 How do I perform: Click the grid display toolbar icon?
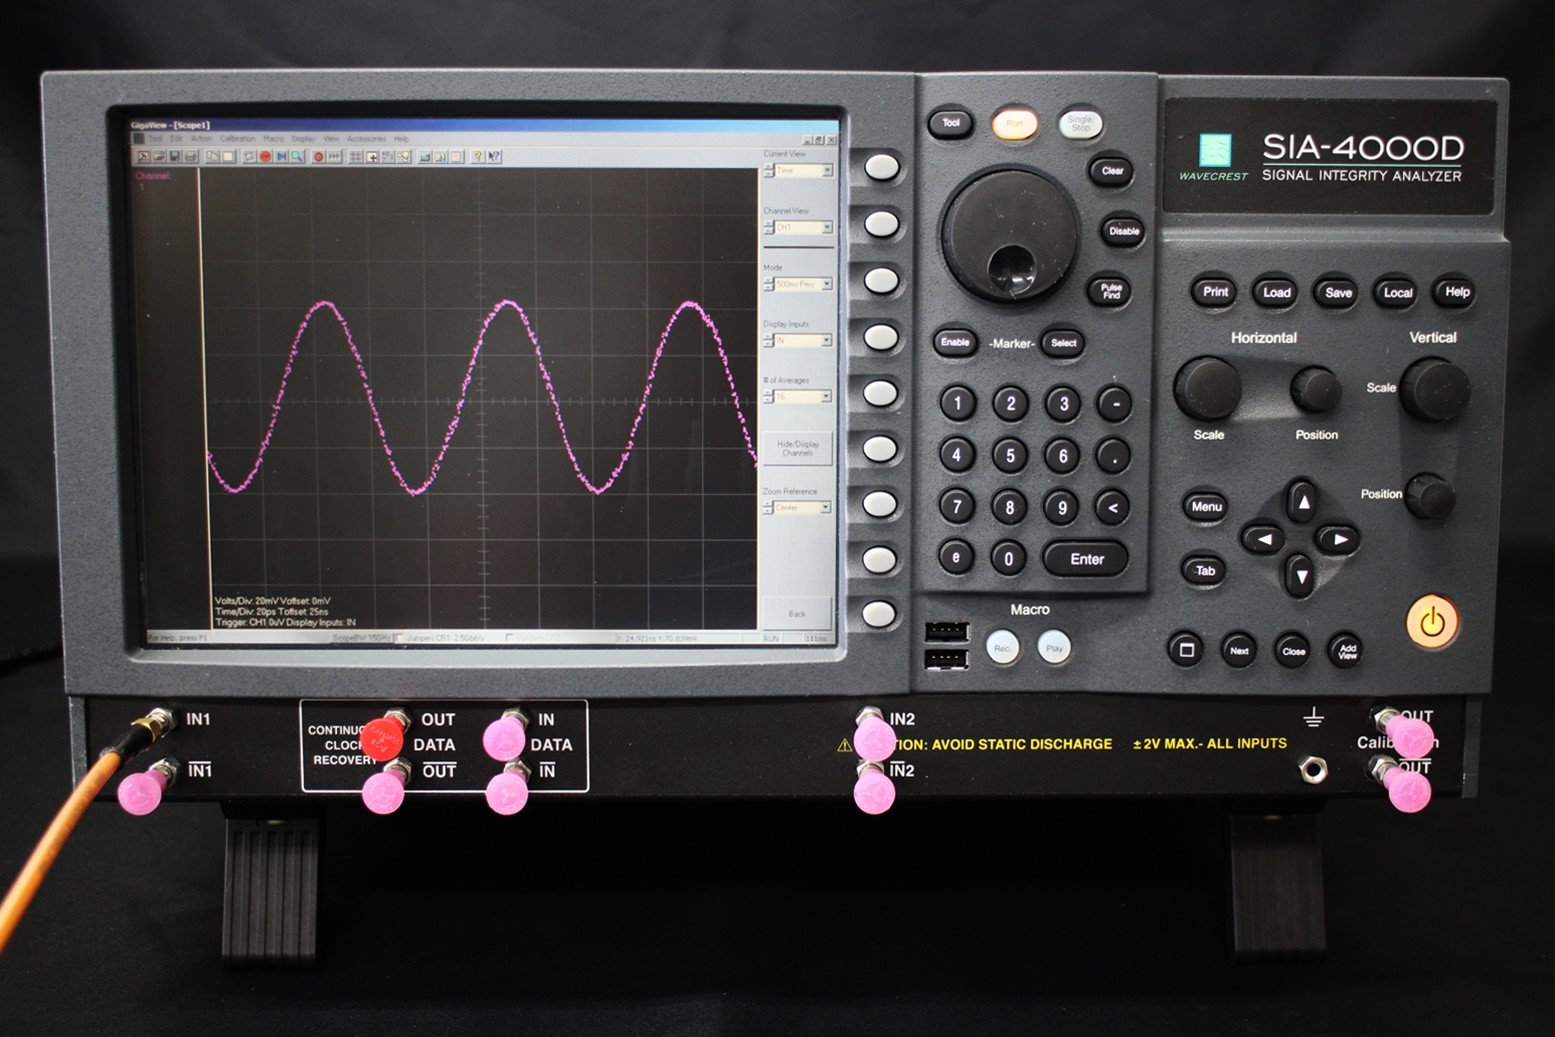click(356, 157)
